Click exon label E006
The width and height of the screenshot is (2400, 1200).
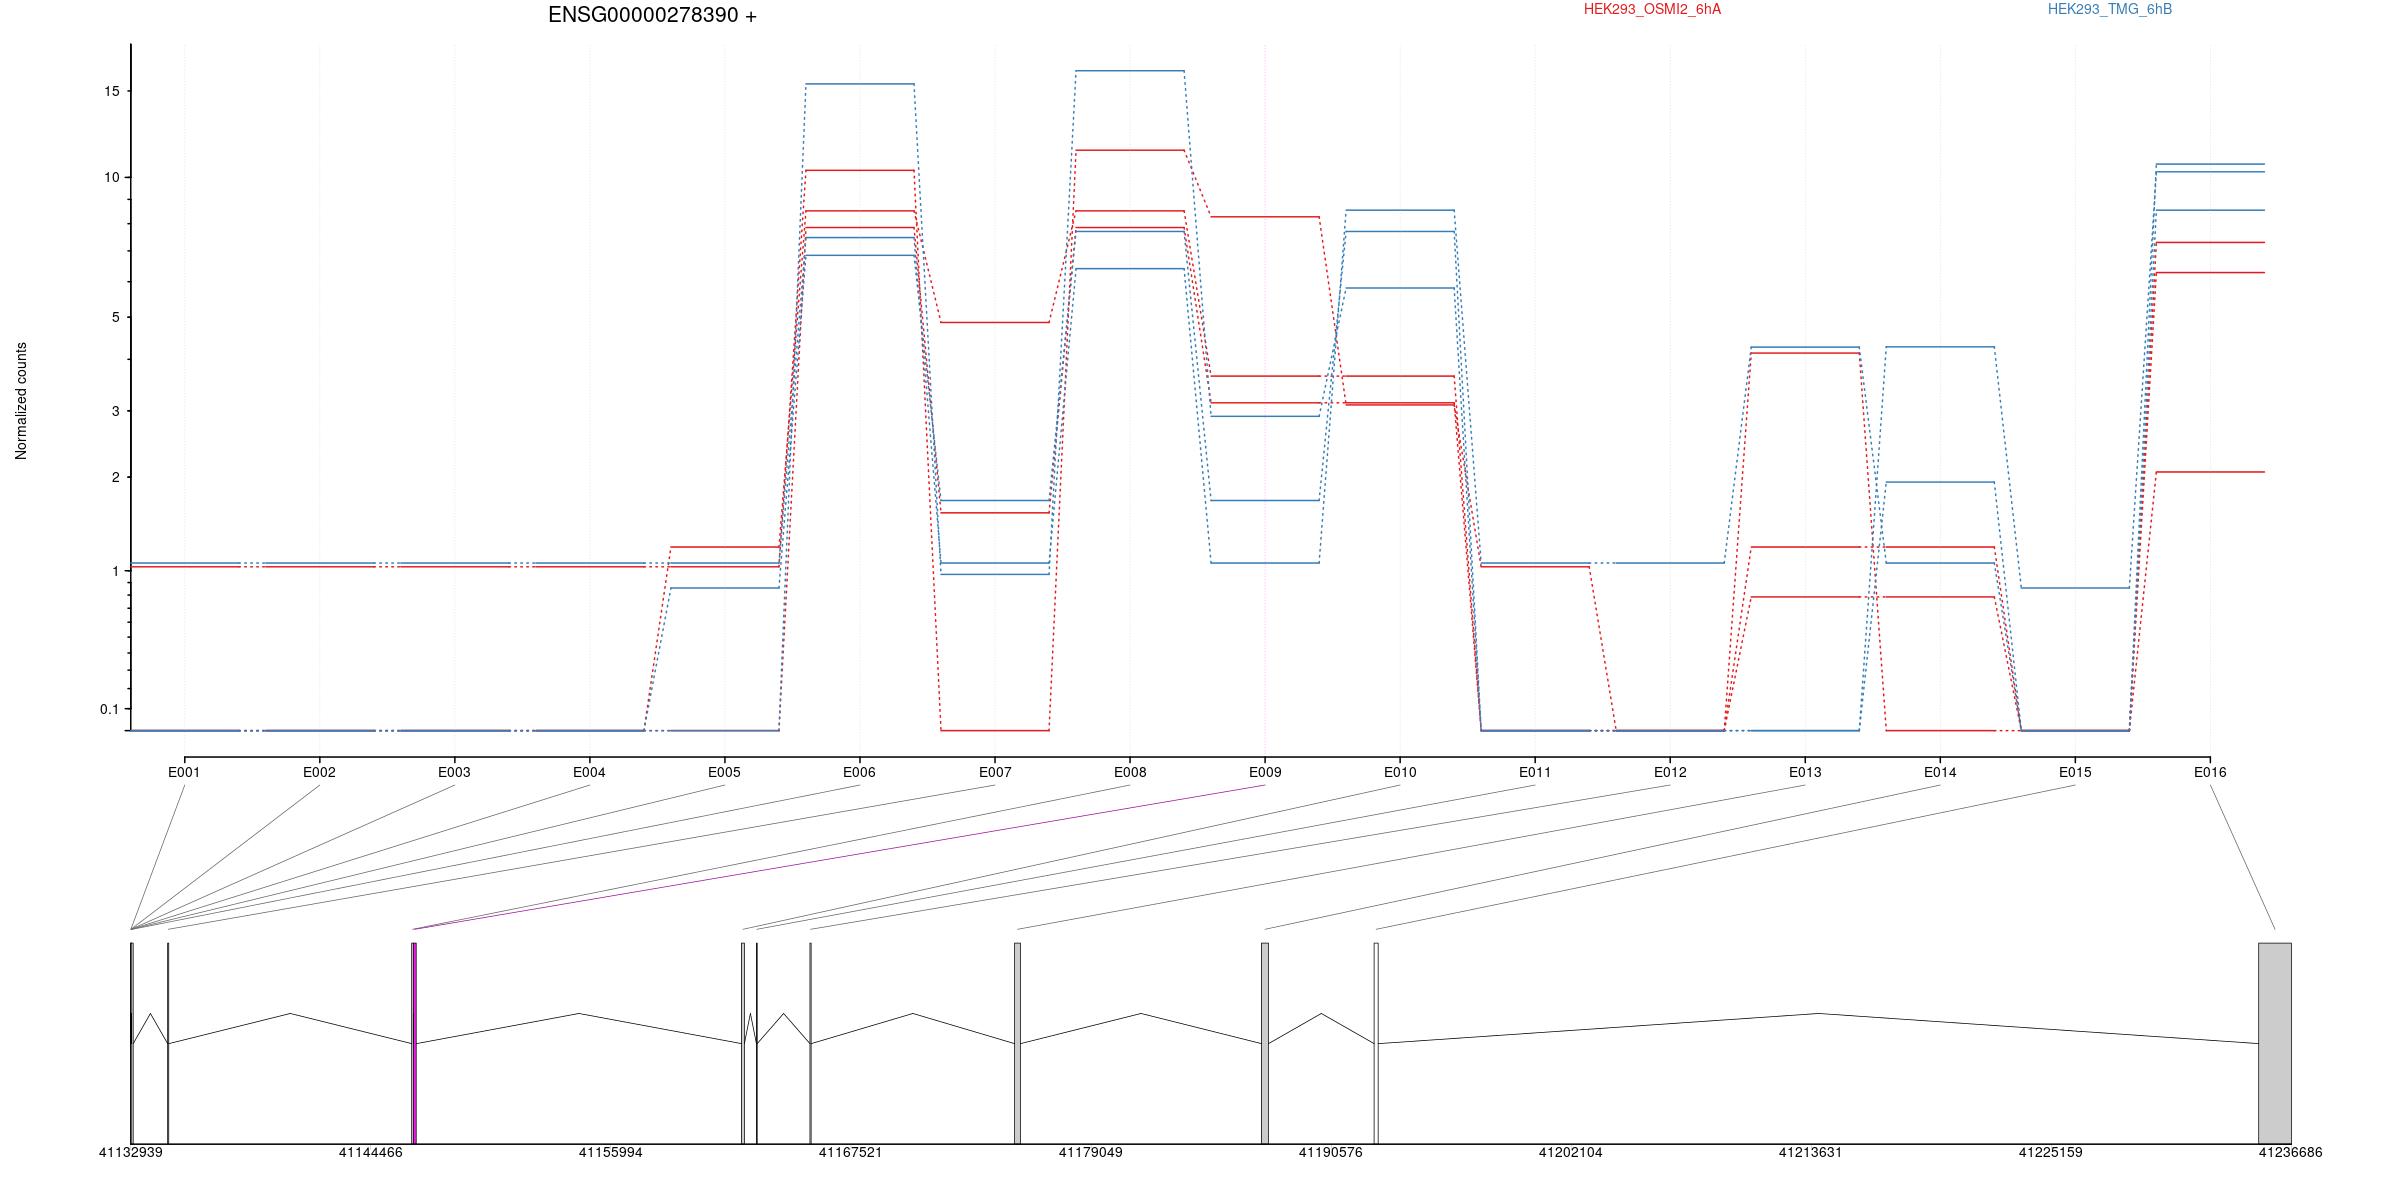[x=859, y=772]
